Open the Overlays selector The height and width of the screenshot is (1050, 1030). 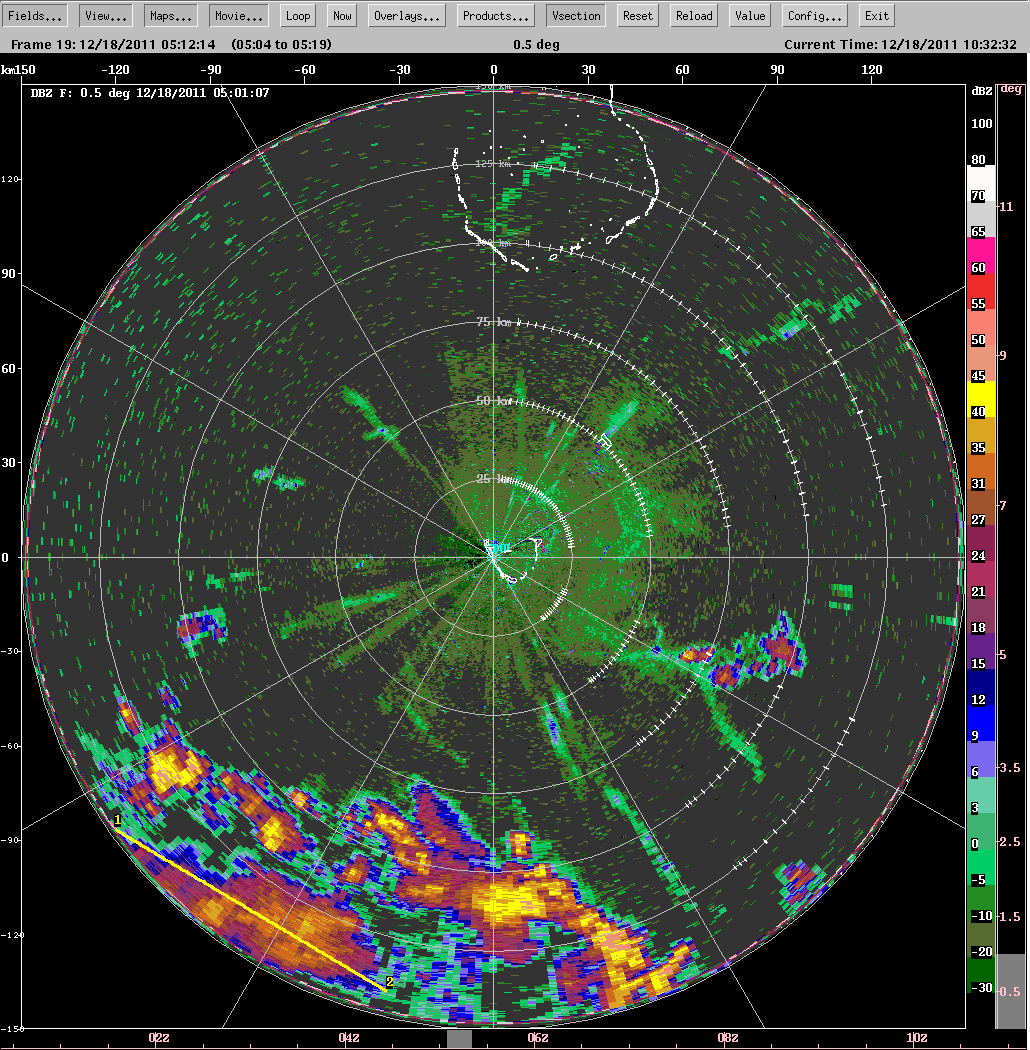405,15
